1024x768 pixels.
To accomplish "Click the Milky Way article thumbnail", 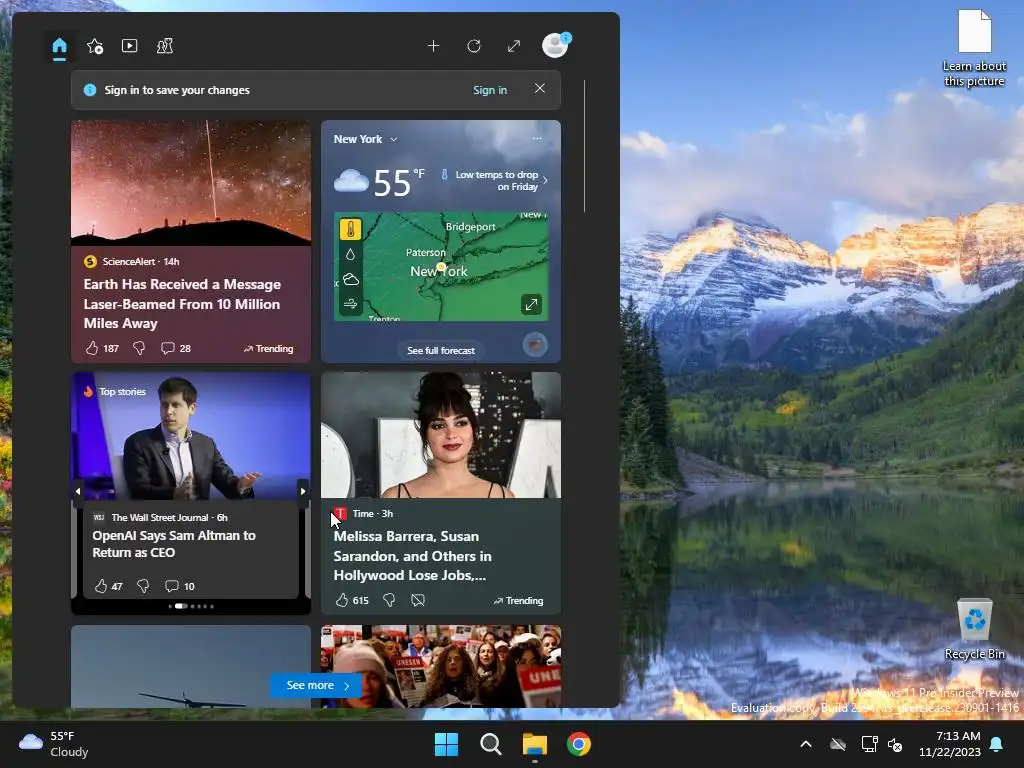I will click(x=191, y=183).
